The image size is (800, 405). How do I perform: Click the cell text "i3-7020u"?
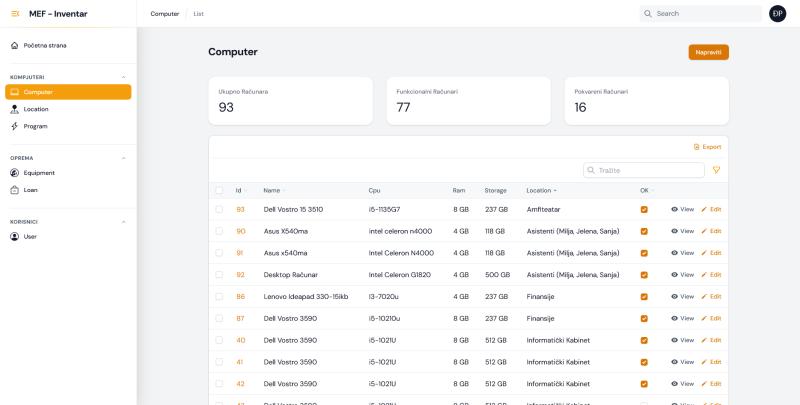pos(383,296)
